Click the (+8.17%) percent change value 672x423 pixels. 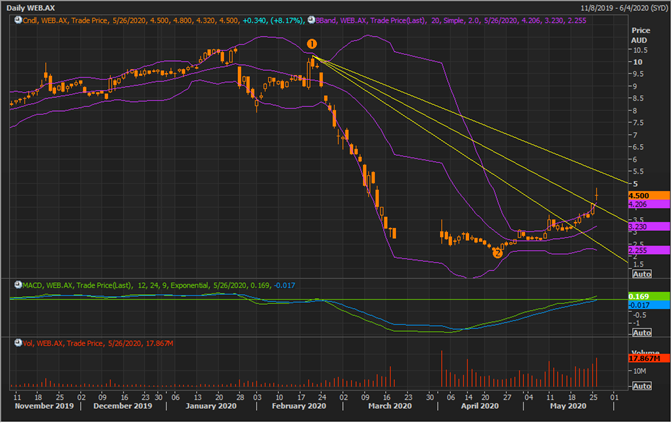[286, 20]
